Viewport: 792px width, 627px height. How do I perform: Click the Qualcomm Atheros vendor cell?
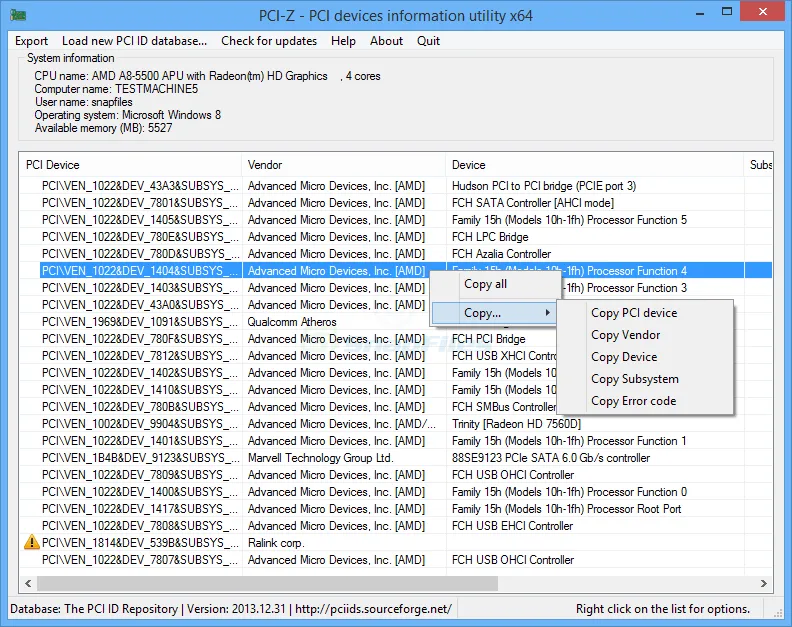[x=292, y=322]
